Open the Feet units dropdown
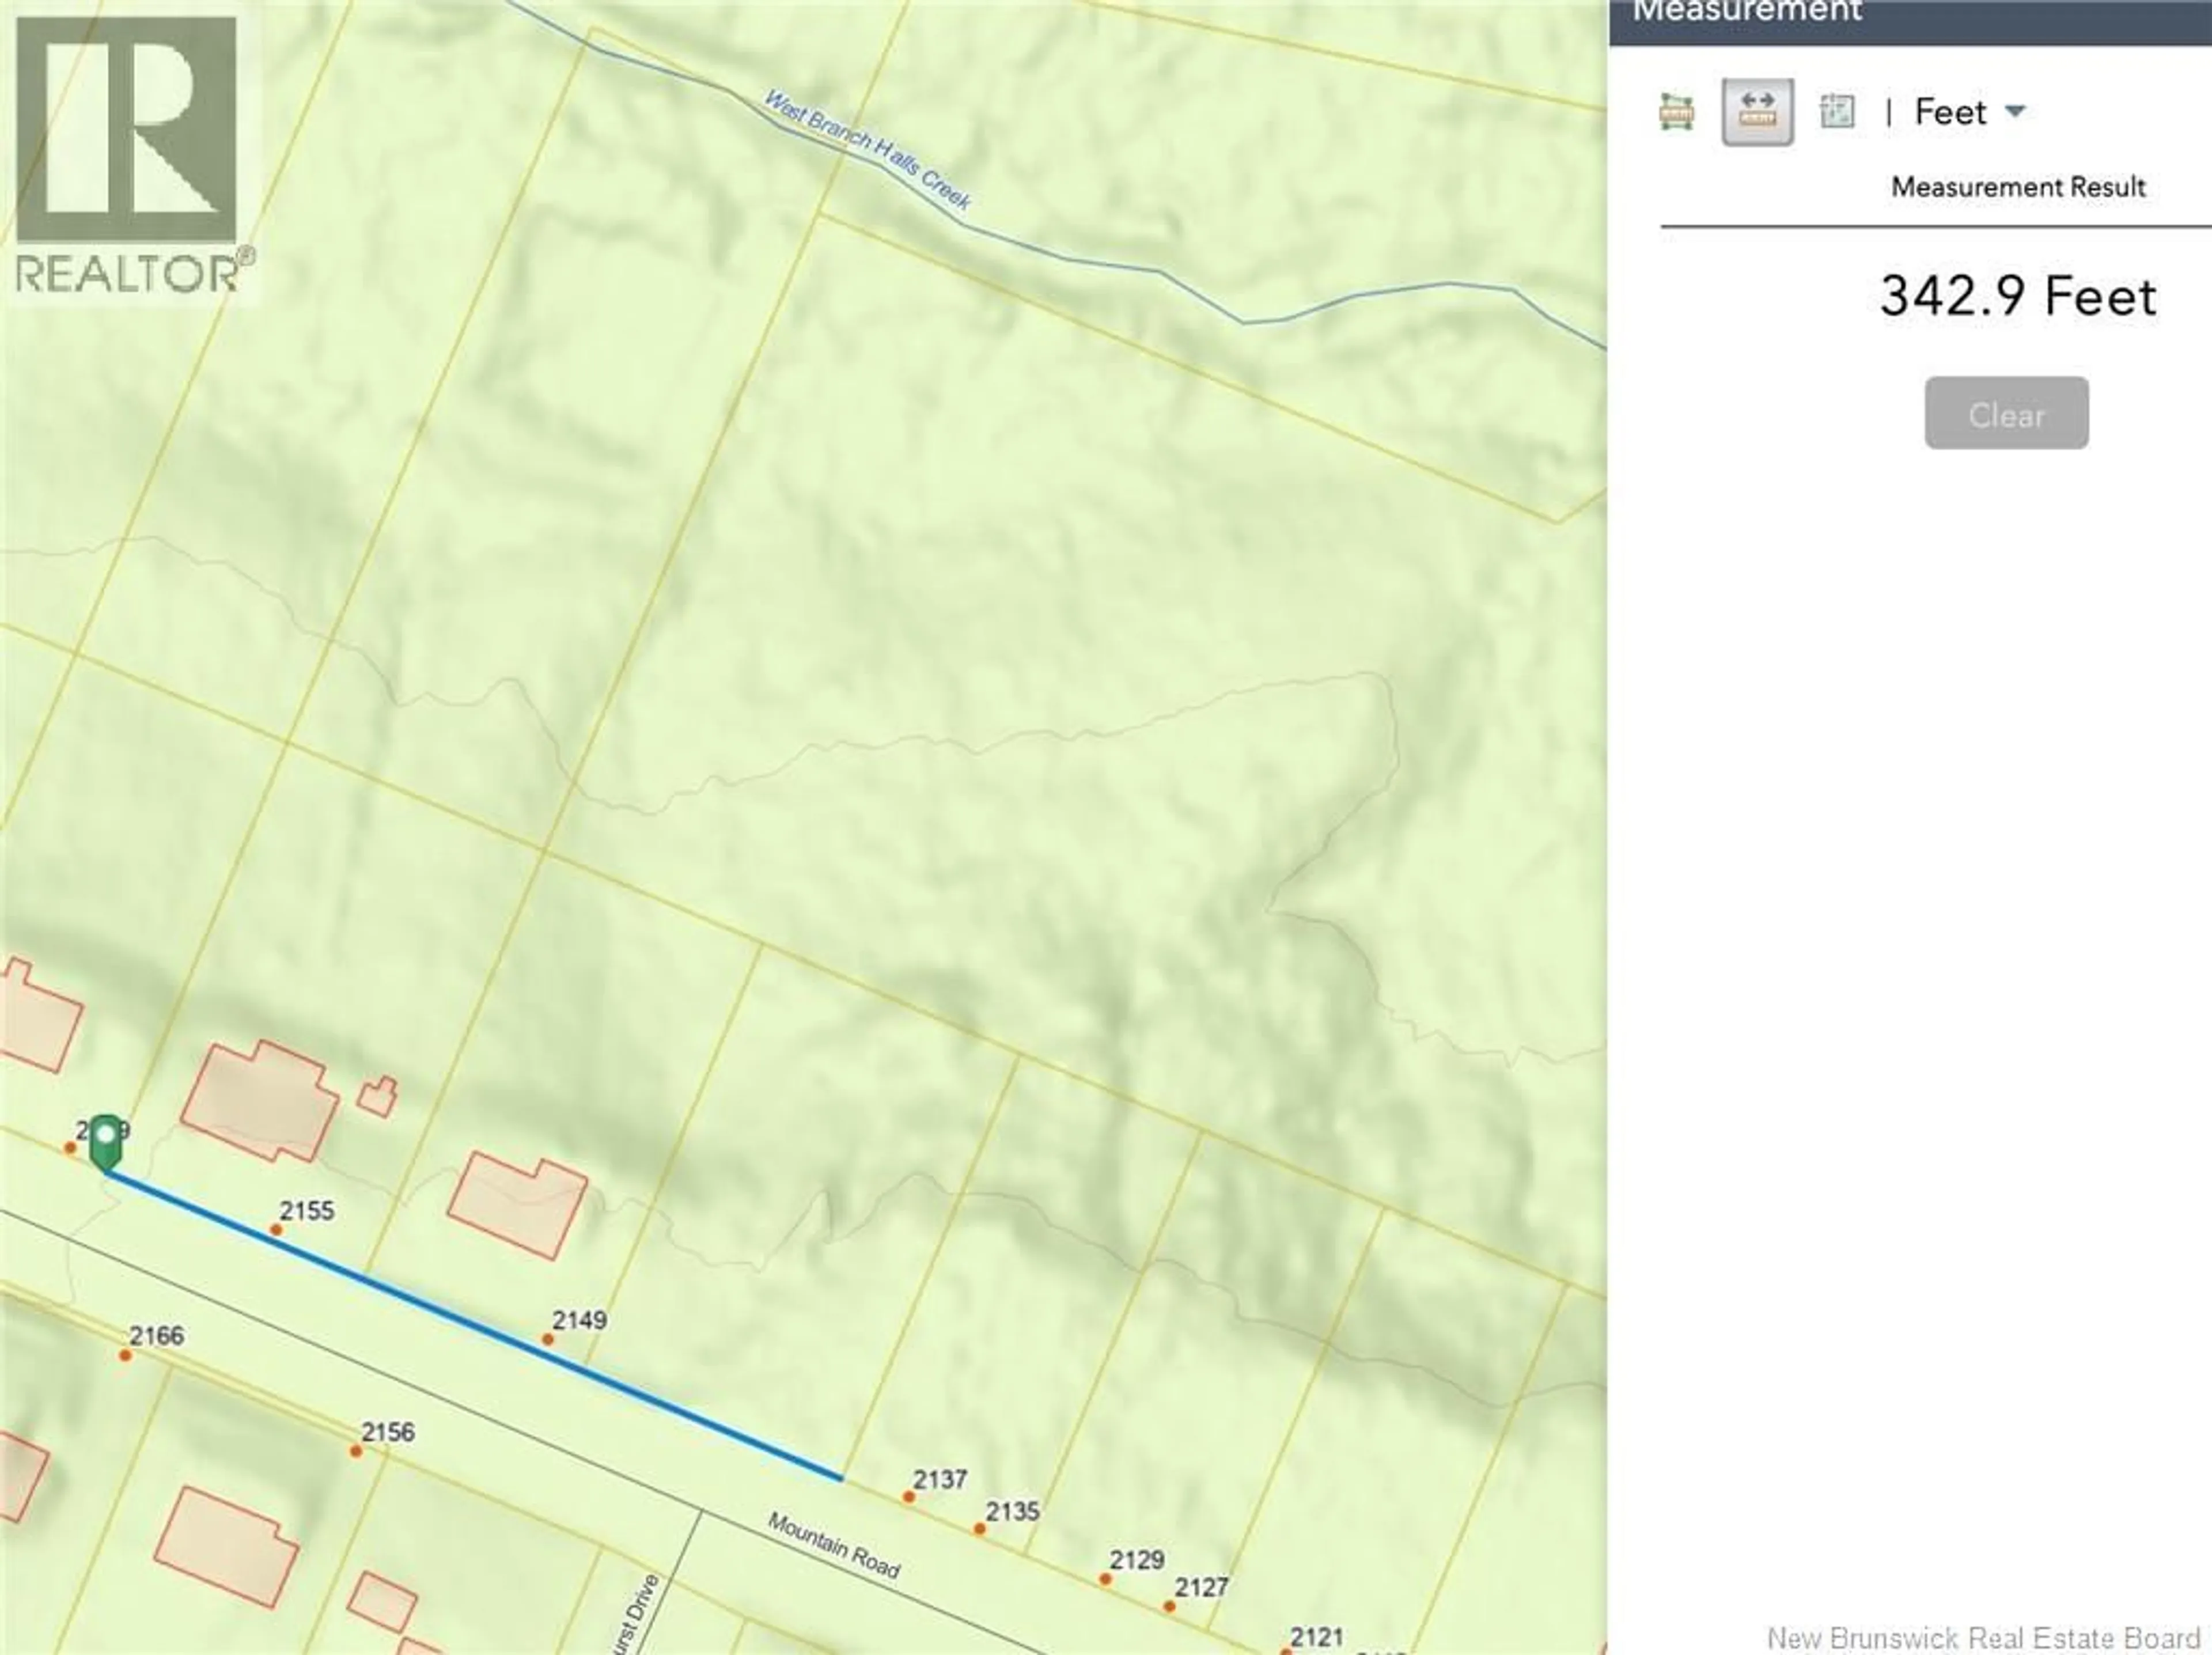Image resolution: width=2212 pixels, height=1655 pixels. coord(1969,111)
